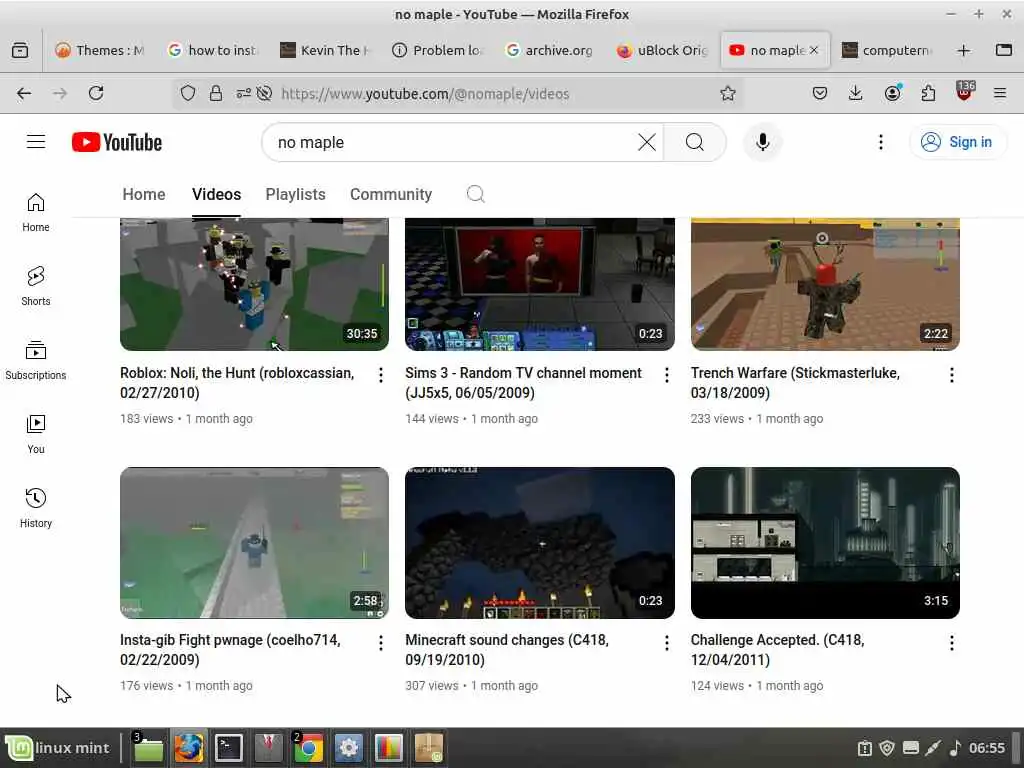Viewport: 1024px width, 768px height.
Task: Click the YouTube logo
Action: (117, 142)
